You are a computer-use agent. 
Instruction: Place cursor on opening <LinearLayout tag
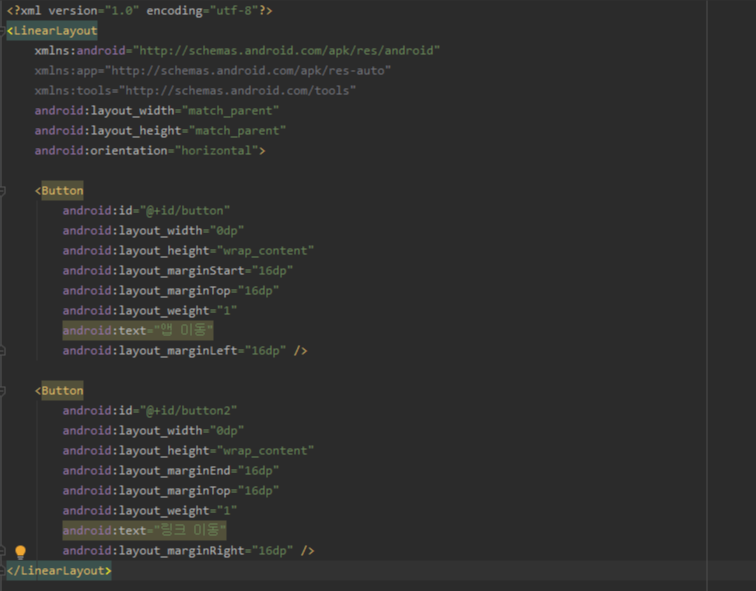coord(52,31)
